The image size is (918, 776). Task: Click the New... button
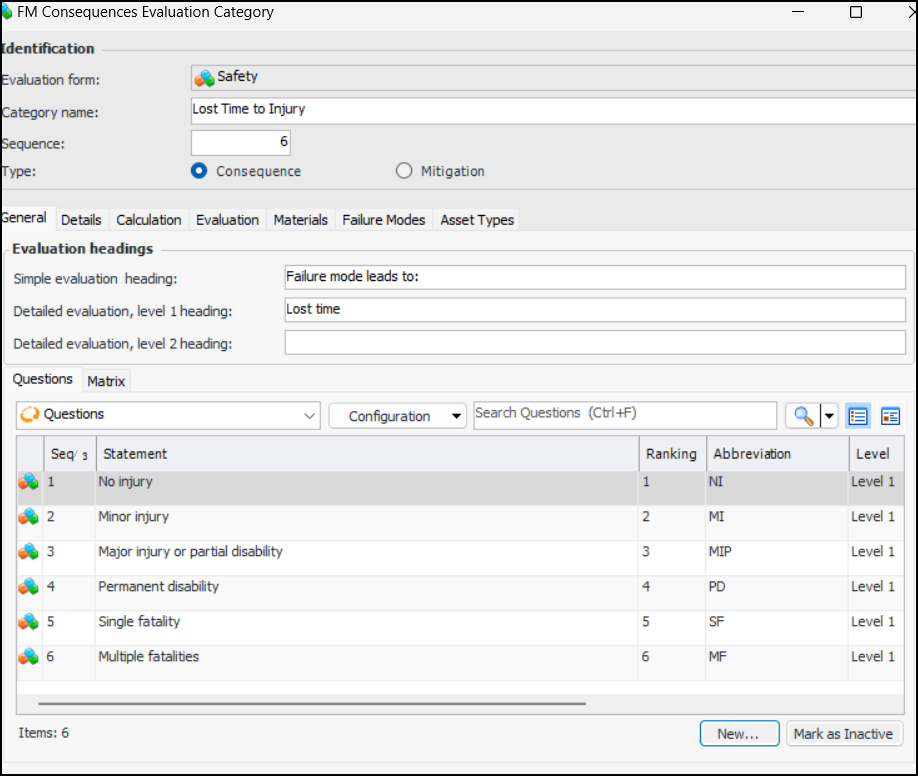739,734
